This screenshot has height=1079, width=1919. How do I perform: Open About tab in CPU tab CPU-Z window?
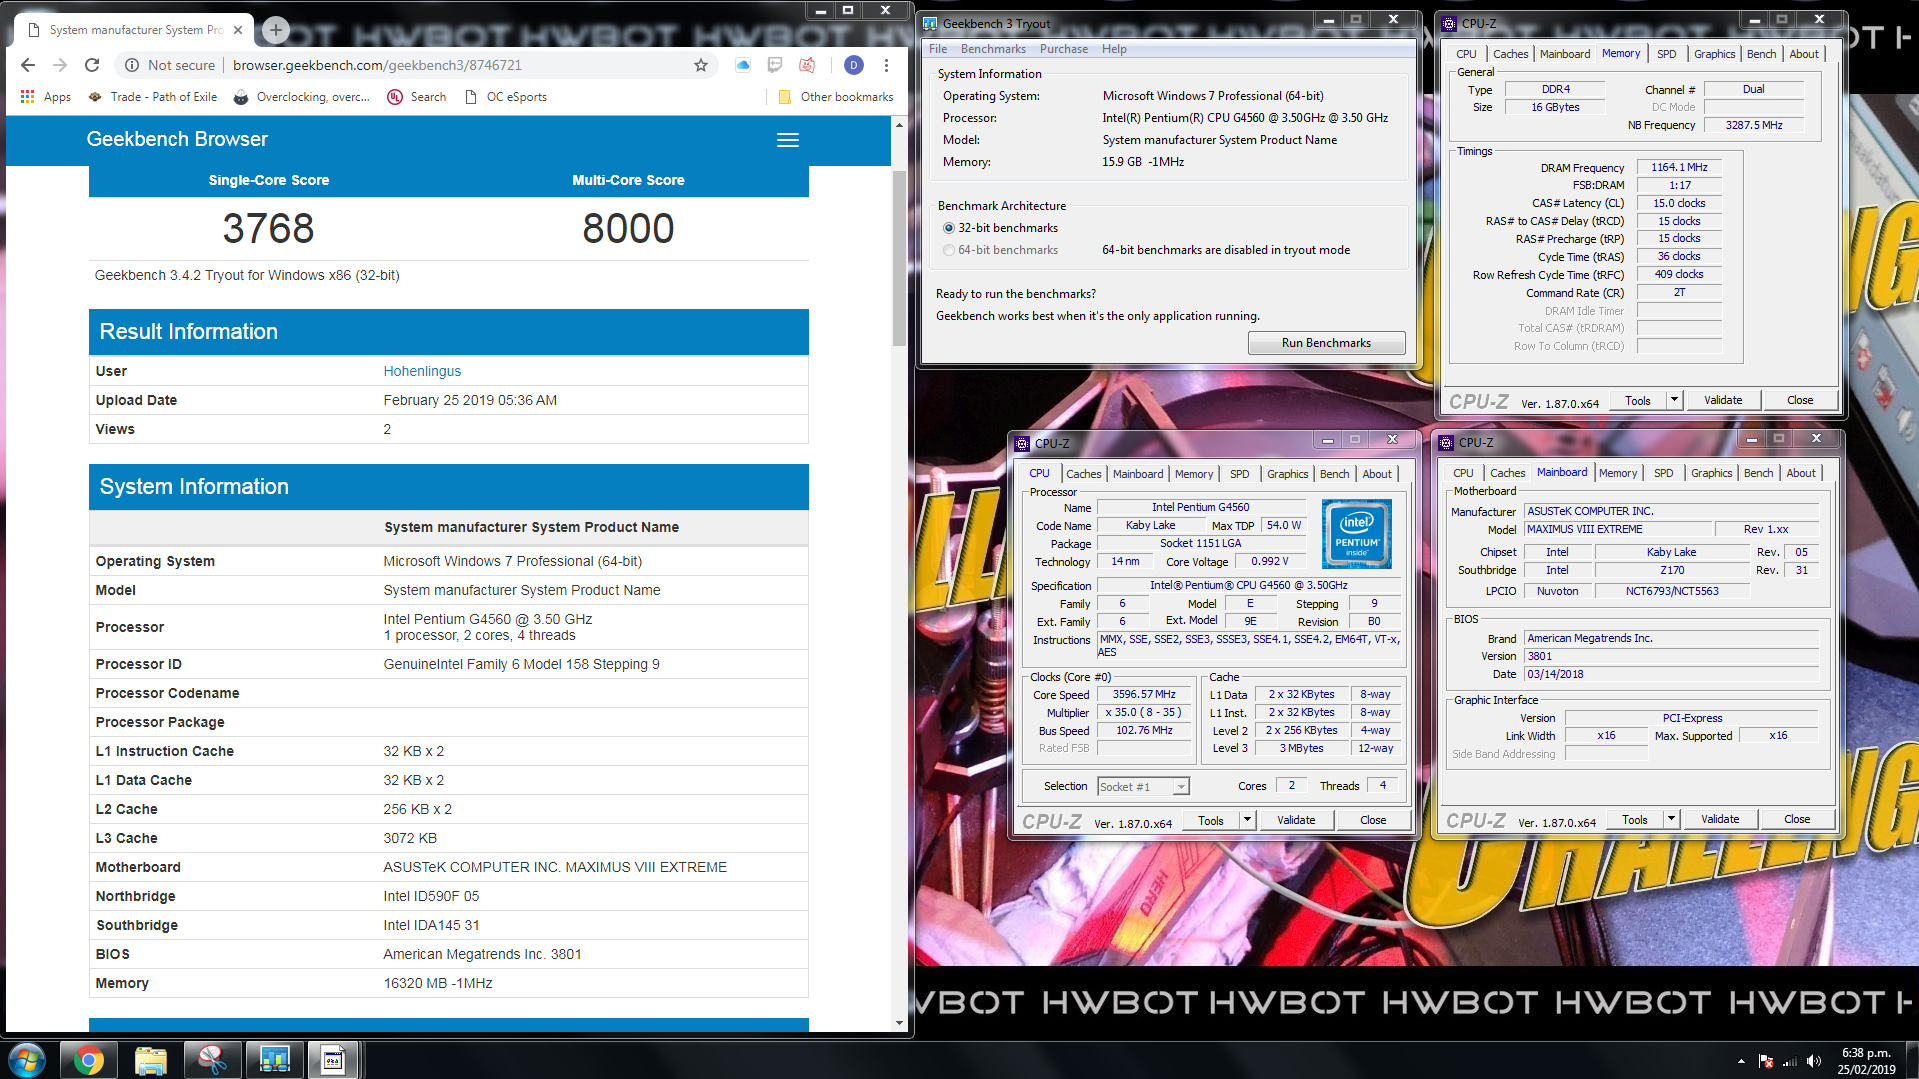pos(1376,474)
